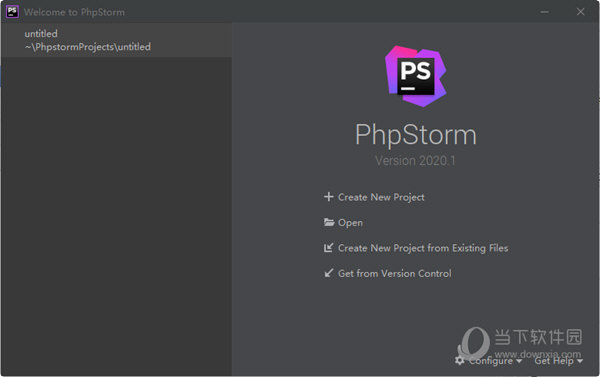
Task: Minimize the Welcome to PhpStorm window
Action: pos(544,12)
